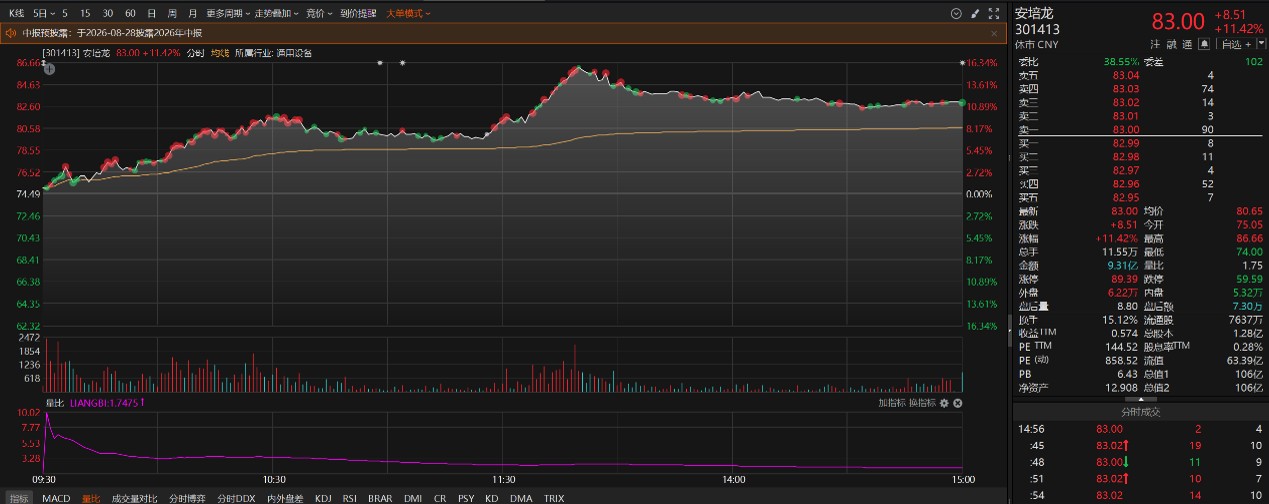The image size is (1269, 504).
Task: Open the 指标 tab at bottom
Action: point(19,497)
